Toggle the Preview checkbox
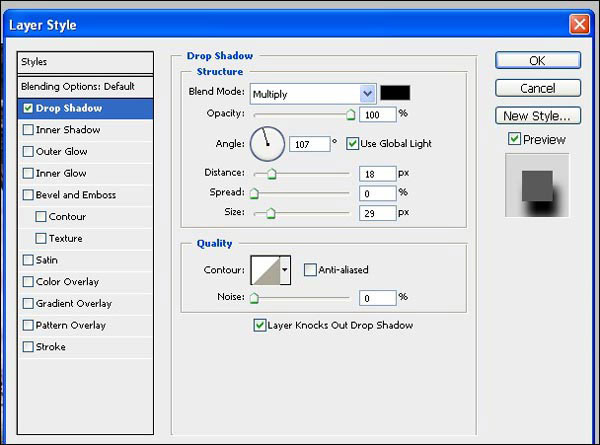This screenshot has height=445, width=600. click(x=514, y=139)
